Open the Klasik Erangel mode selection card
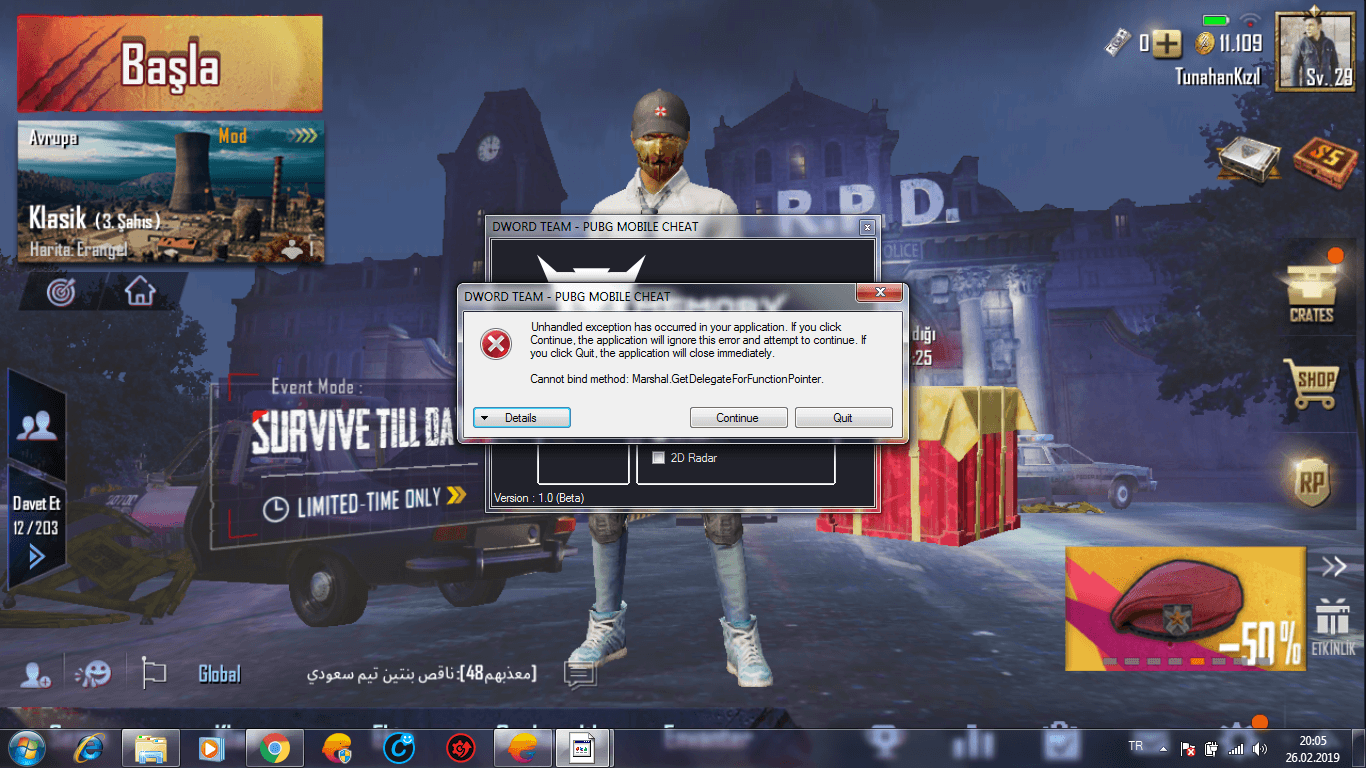 point(170,192)
